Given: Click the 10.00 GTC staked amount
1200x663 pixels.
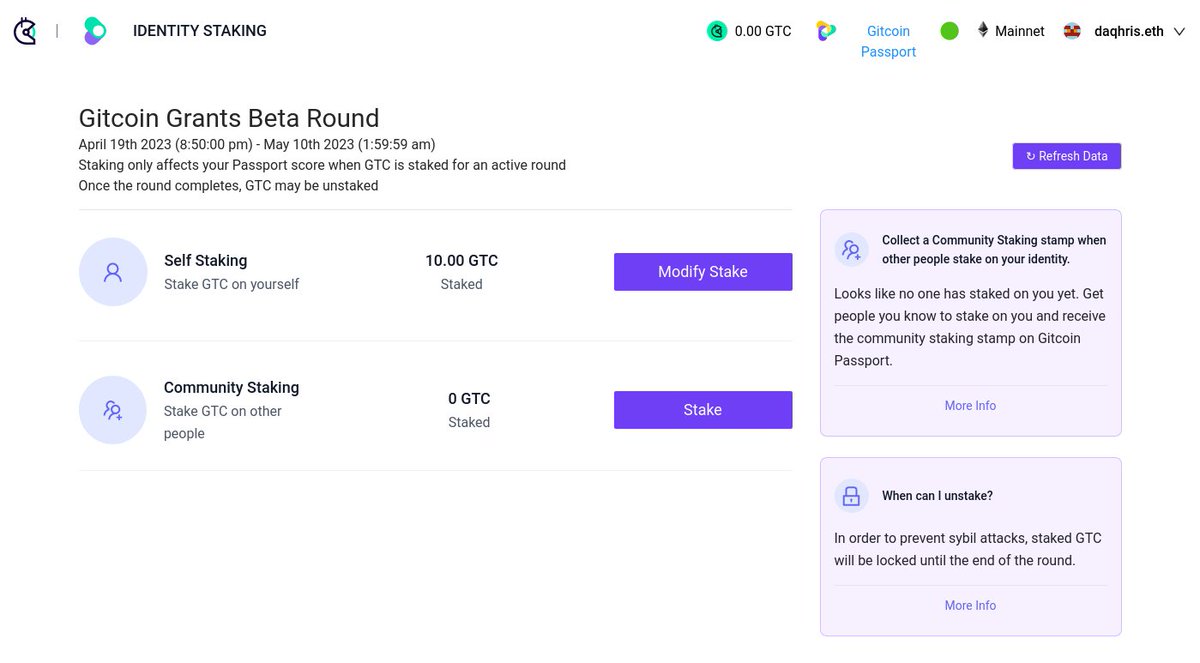Looking at the screenshot, I should pos(461,261).
